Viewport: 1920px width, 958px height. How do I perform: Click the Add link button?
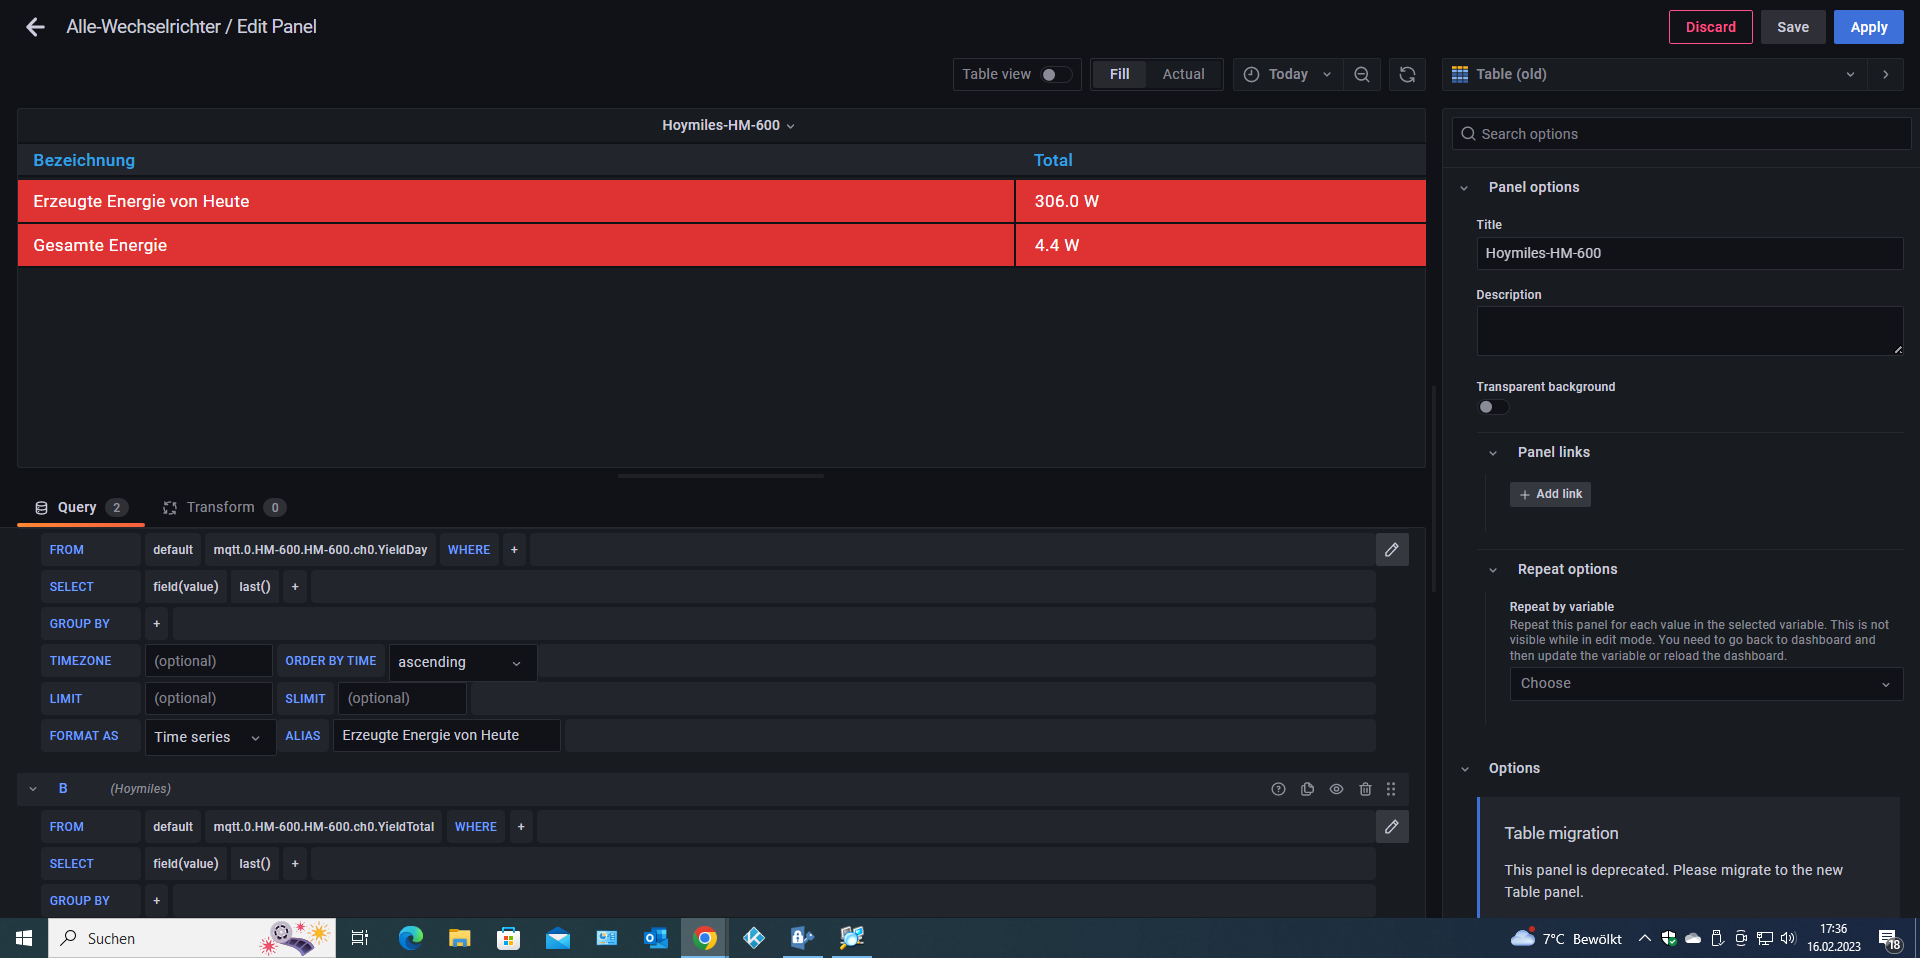(1550, 494)
